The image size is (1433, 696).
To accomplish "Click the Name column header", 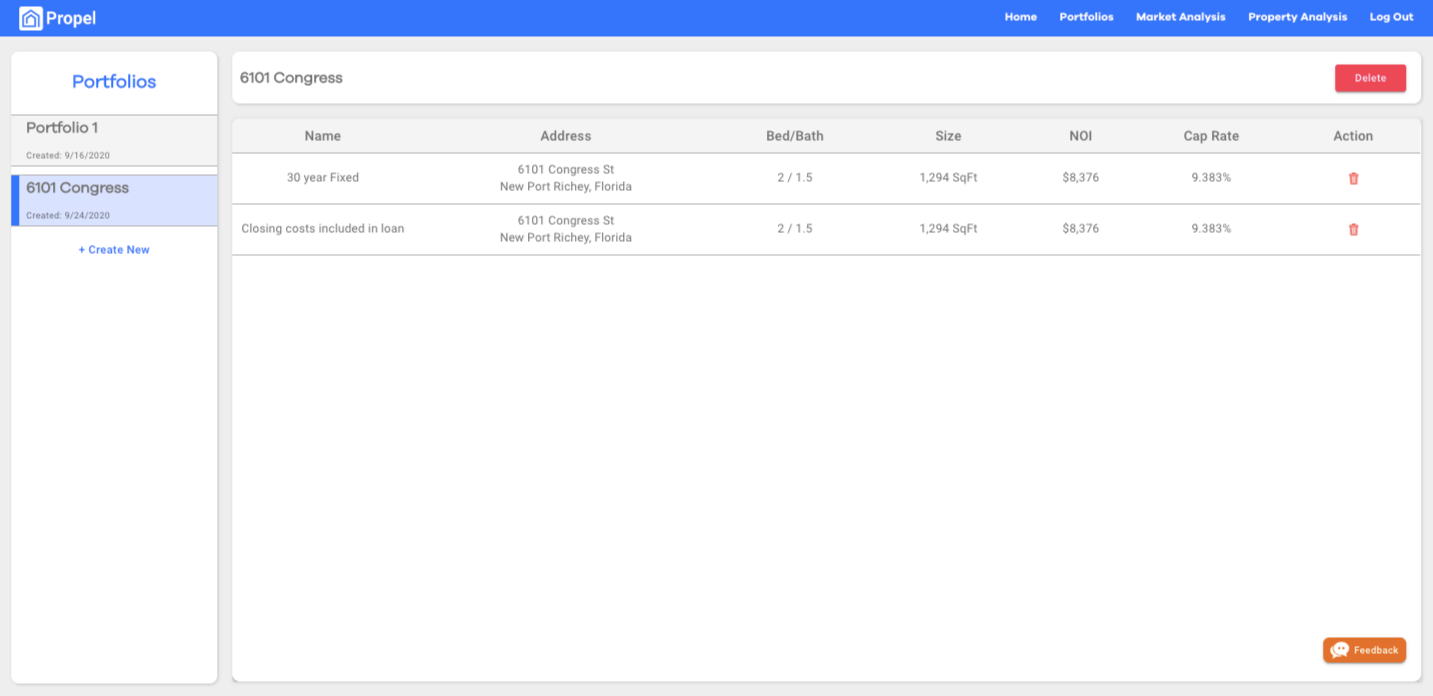I will pos(323,136).
